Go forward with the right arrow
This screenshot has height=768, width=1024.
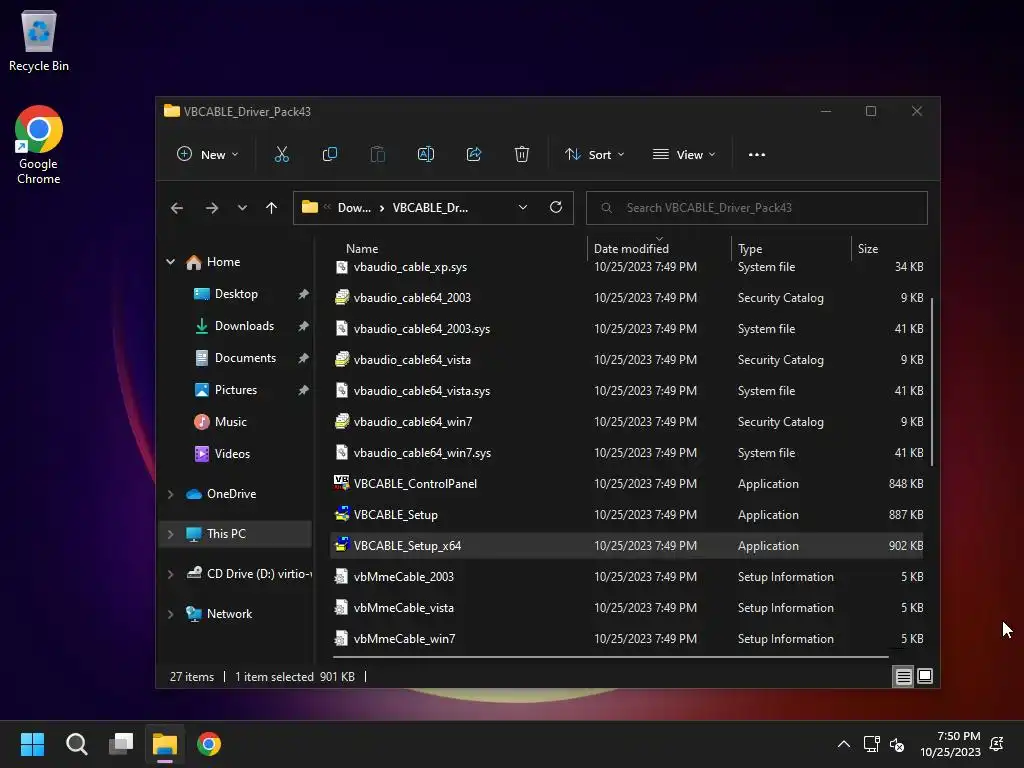[212, 208]
